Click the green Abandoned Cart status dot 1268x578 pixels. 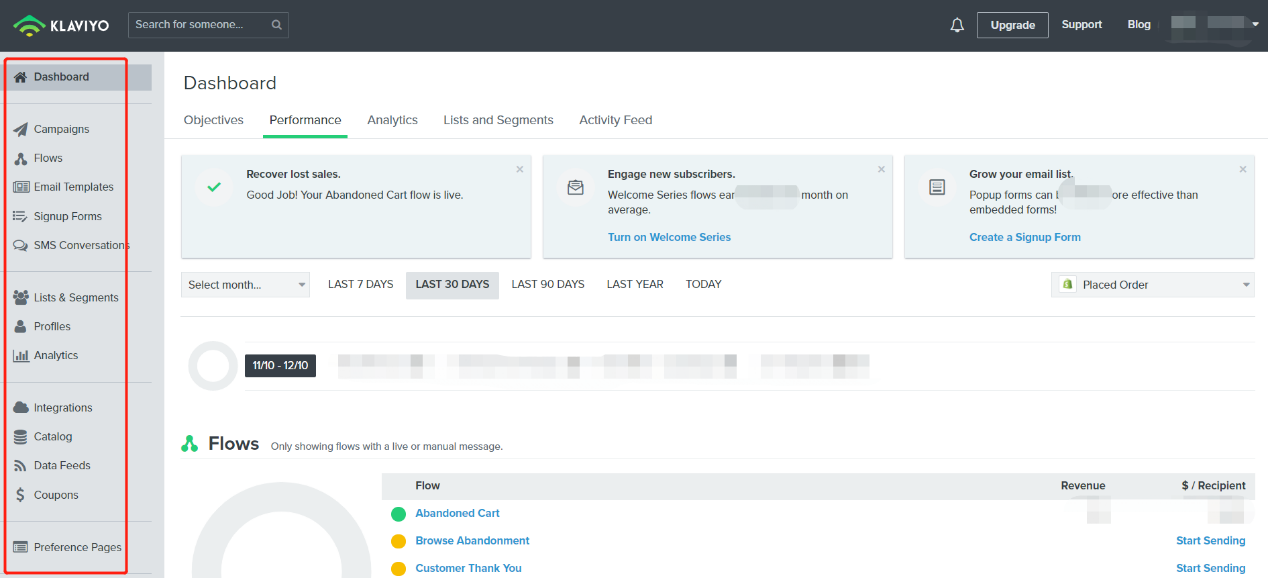click(x=398, y=514)
